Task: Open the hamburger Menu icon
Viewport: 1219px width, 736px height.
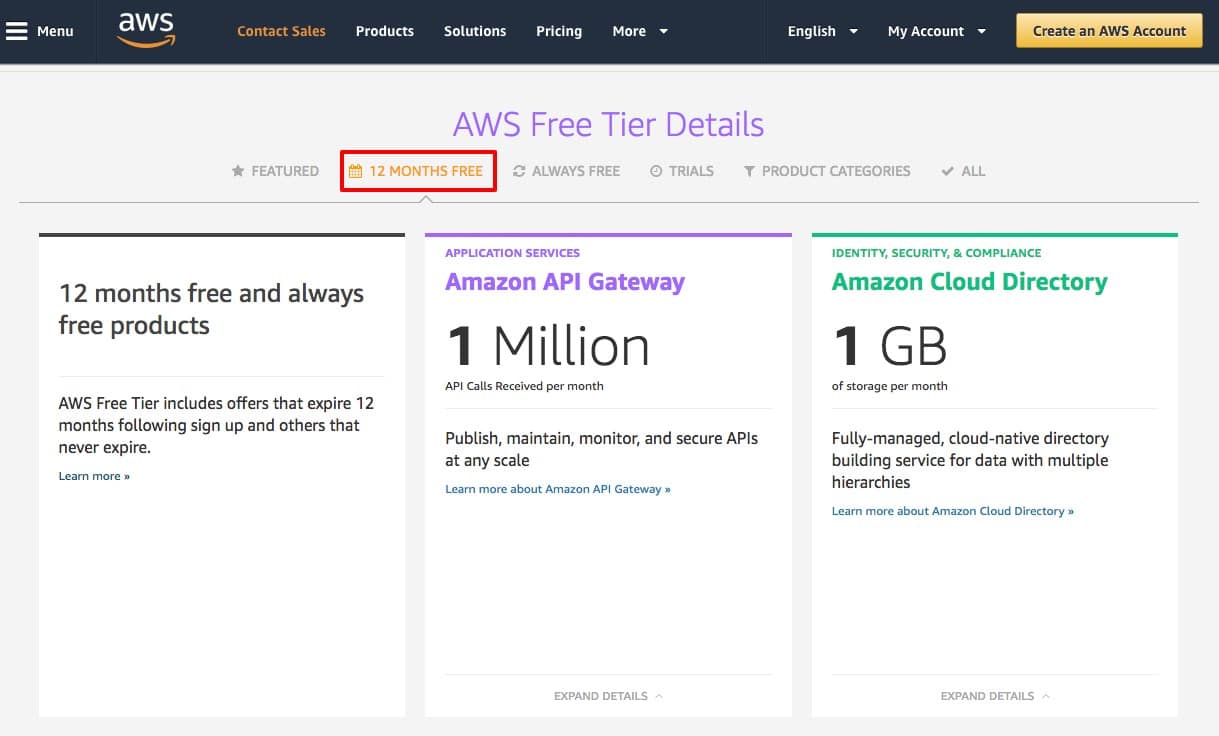Action: pos(17,31)
